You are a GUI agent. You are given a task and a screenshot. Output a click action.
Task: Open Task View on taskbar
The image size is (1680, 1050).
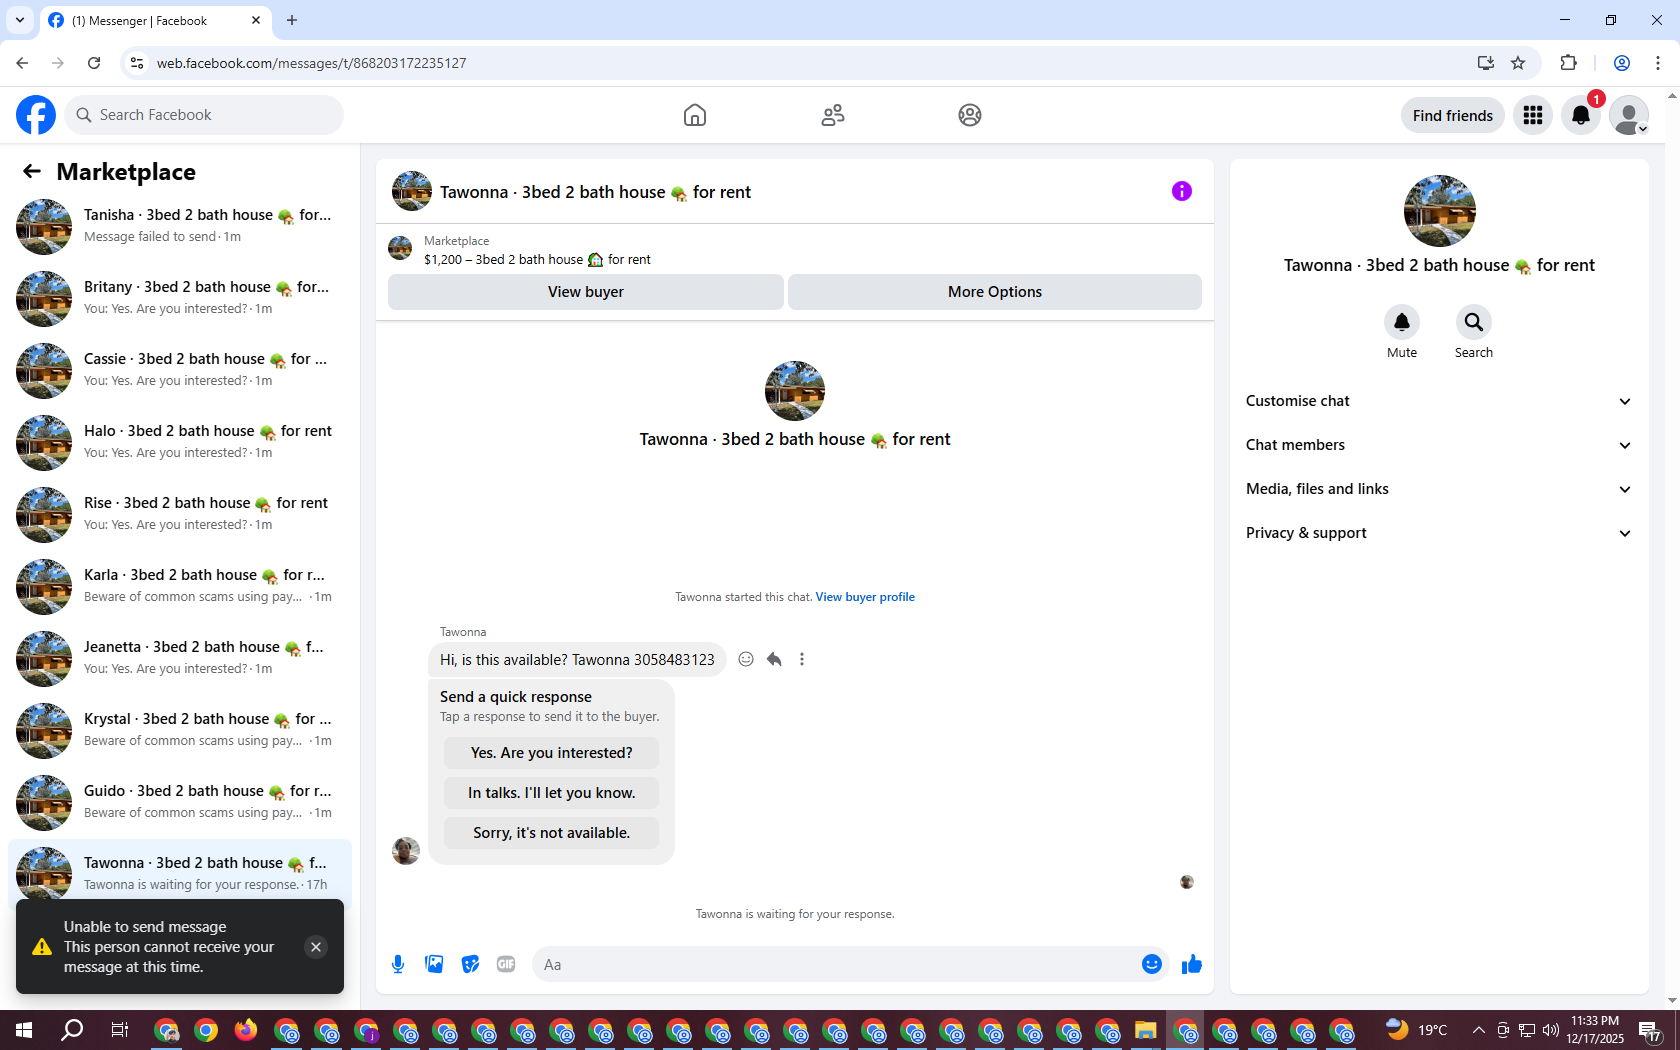(x=119, y=1030)
